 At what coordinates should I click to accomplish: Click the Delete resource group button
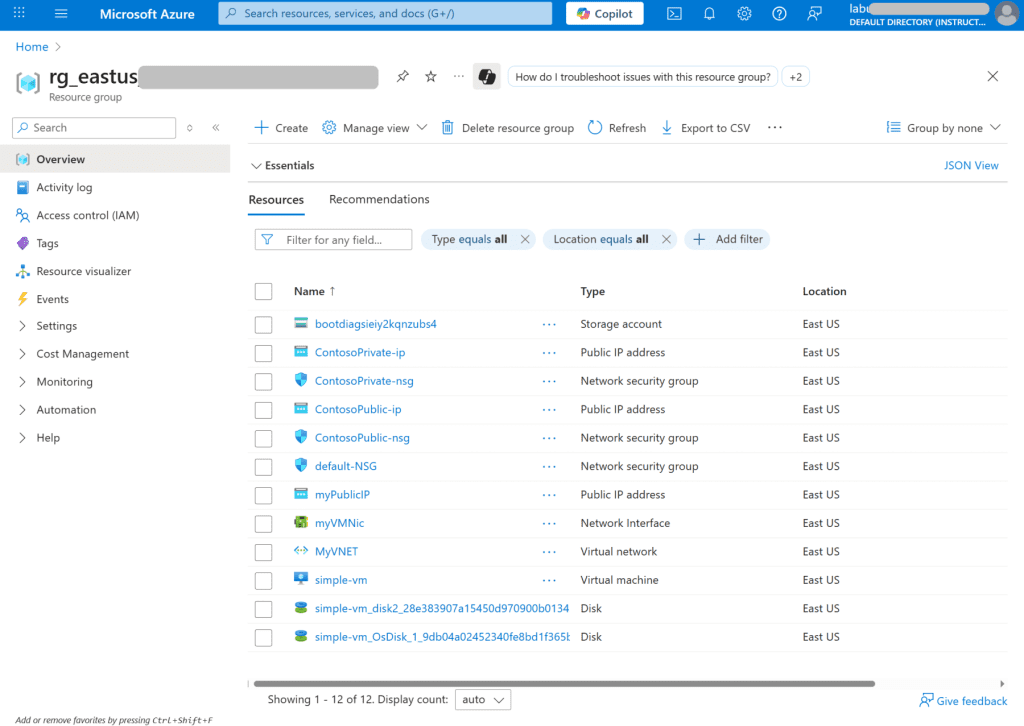(507, 128)
